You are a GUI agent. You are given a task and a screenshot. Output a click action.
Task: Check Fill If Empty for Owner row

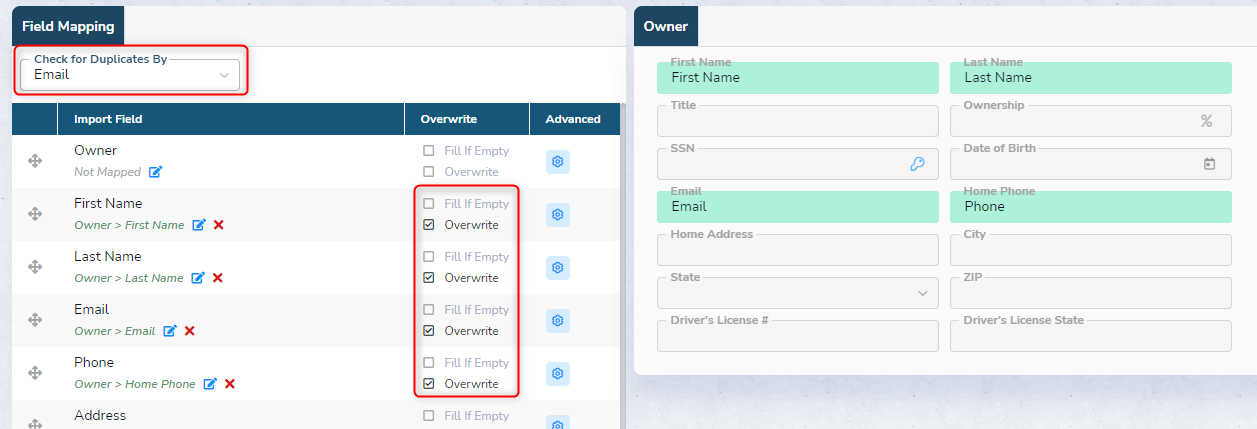429,151
